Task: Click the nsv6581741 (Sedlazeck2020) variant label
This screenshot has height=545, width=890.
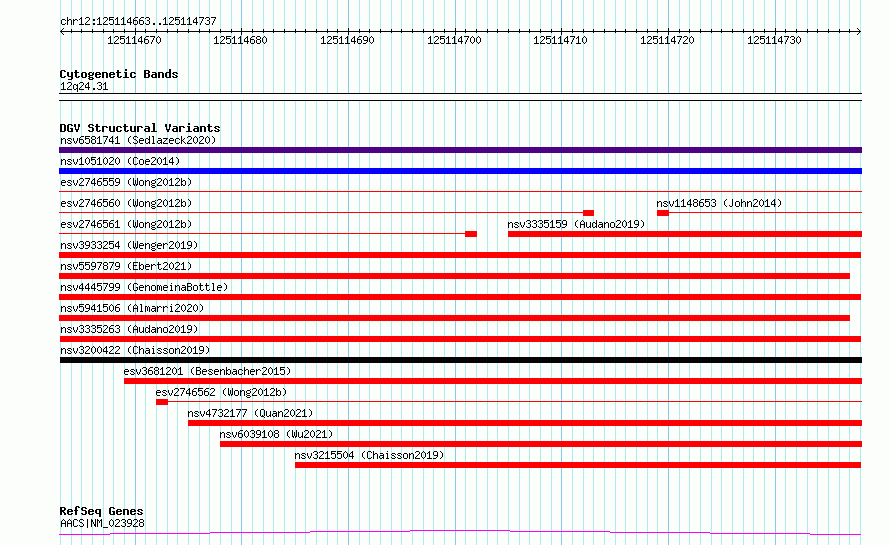Action: point(138,140)
